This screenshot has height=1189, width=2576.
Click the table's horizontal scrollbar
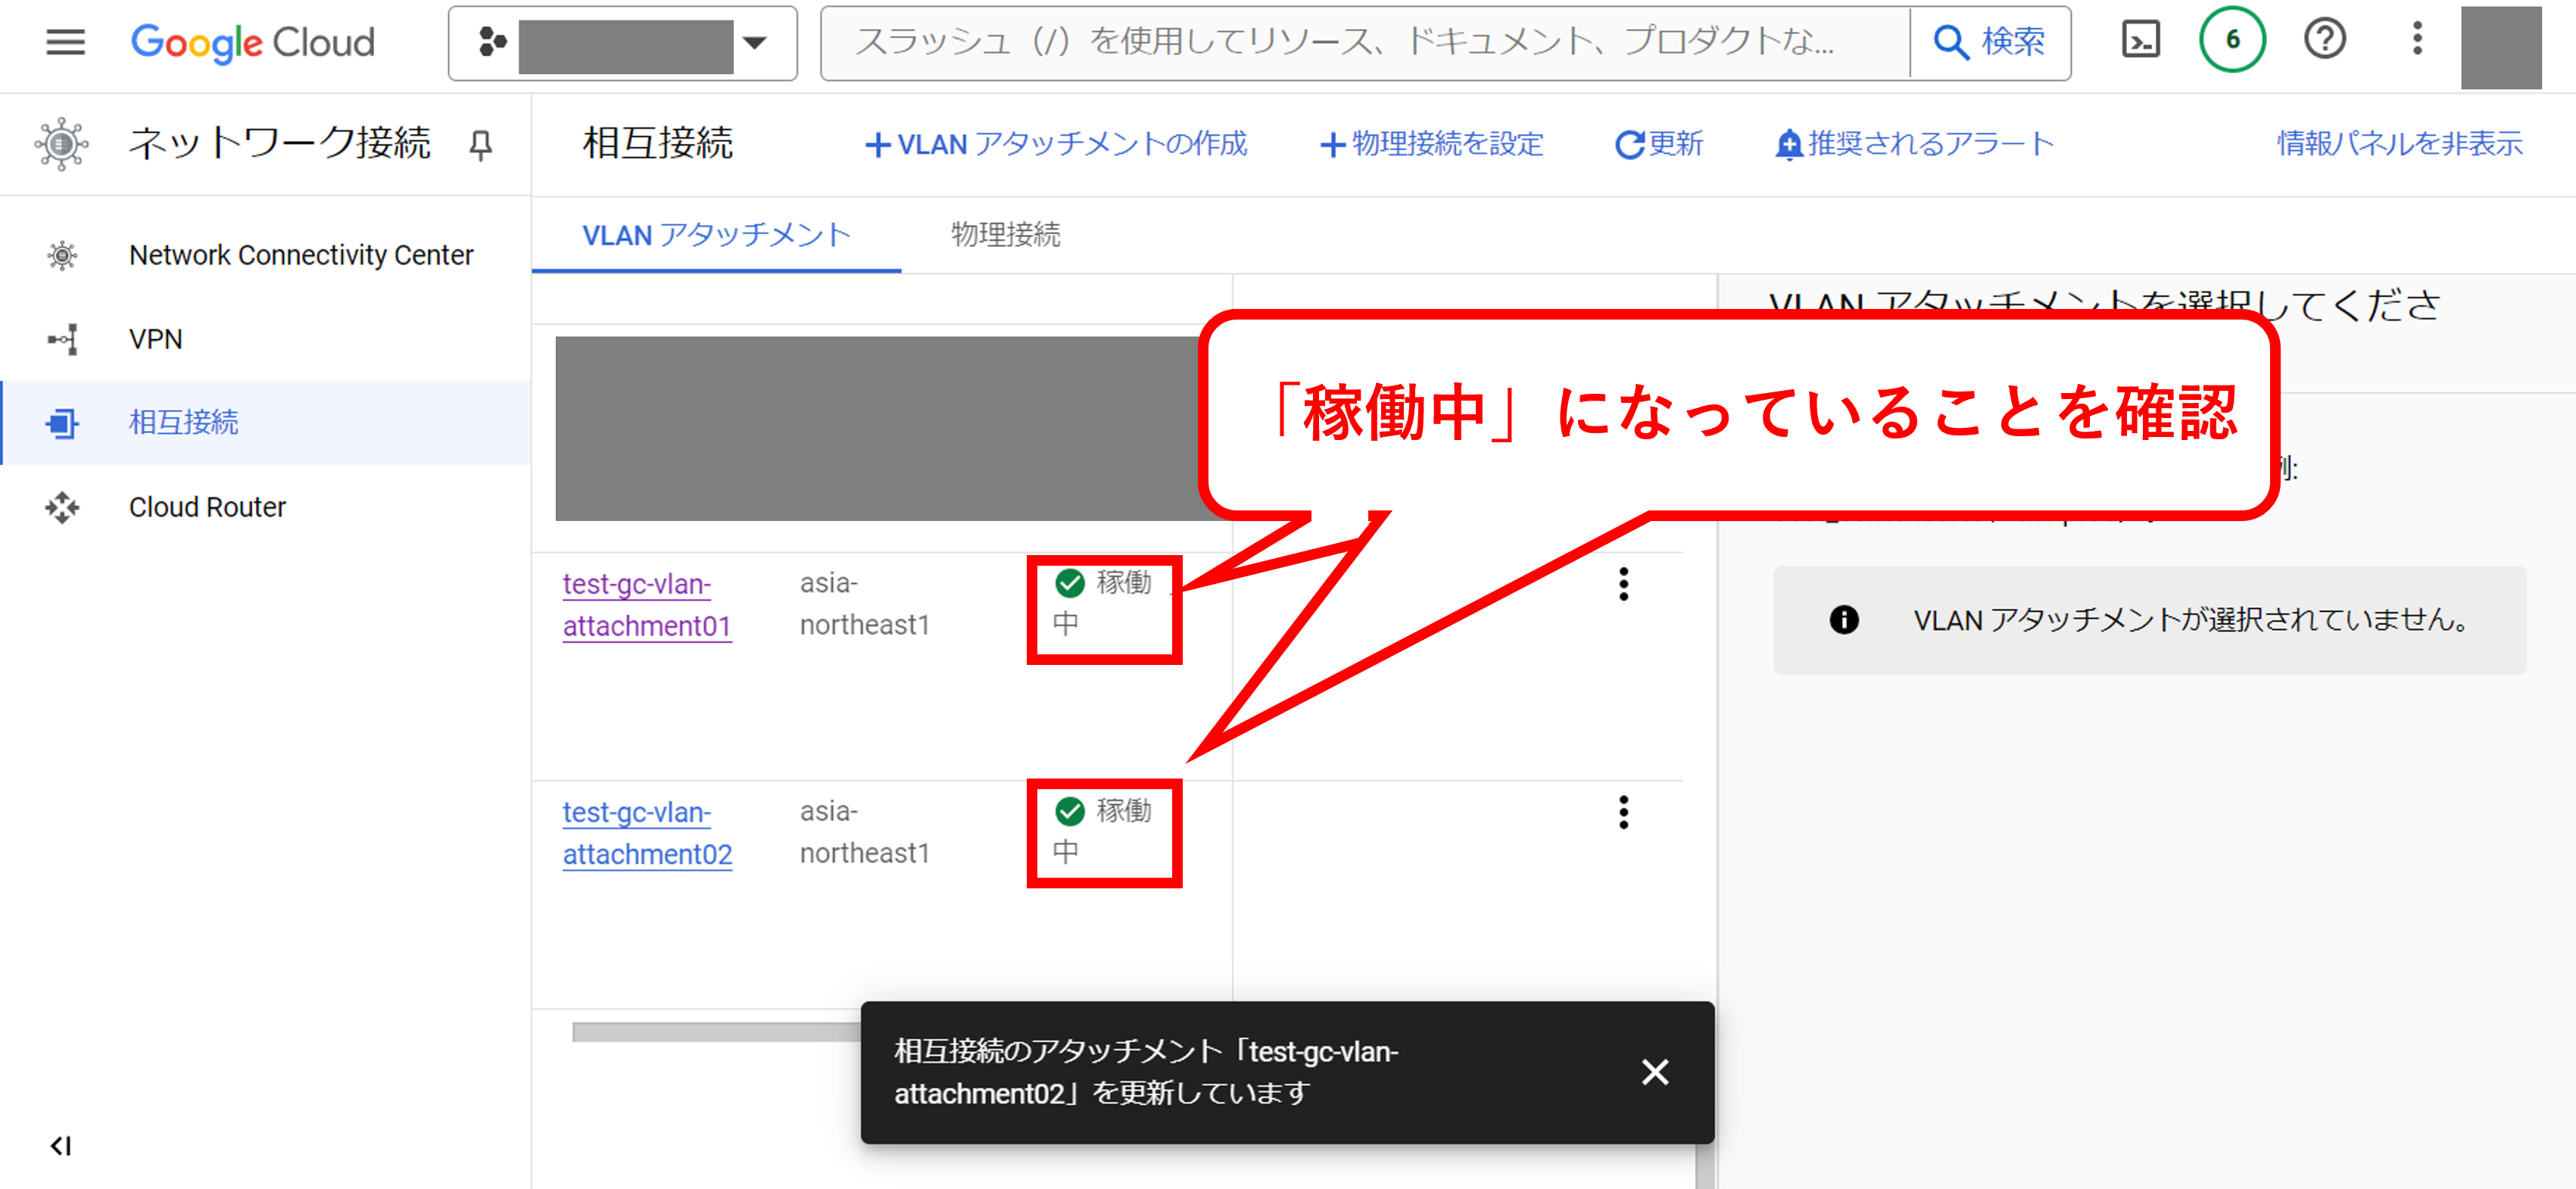pyautogui.click(x=714, y=1032)
